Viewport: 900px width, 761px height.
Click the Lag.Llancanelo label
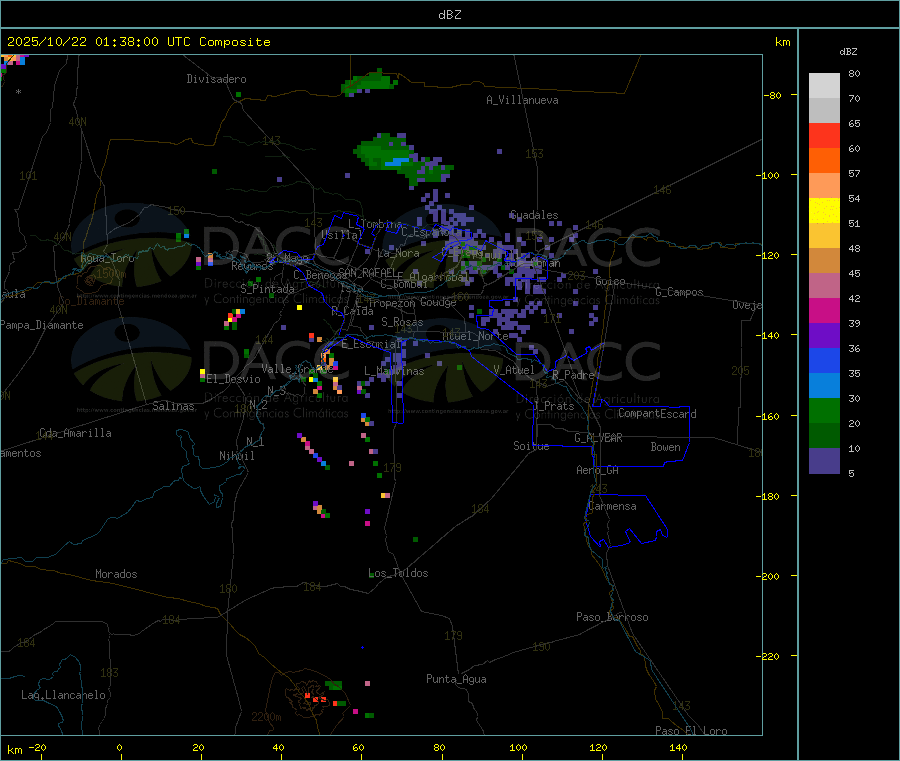click(x=63, y=695)
